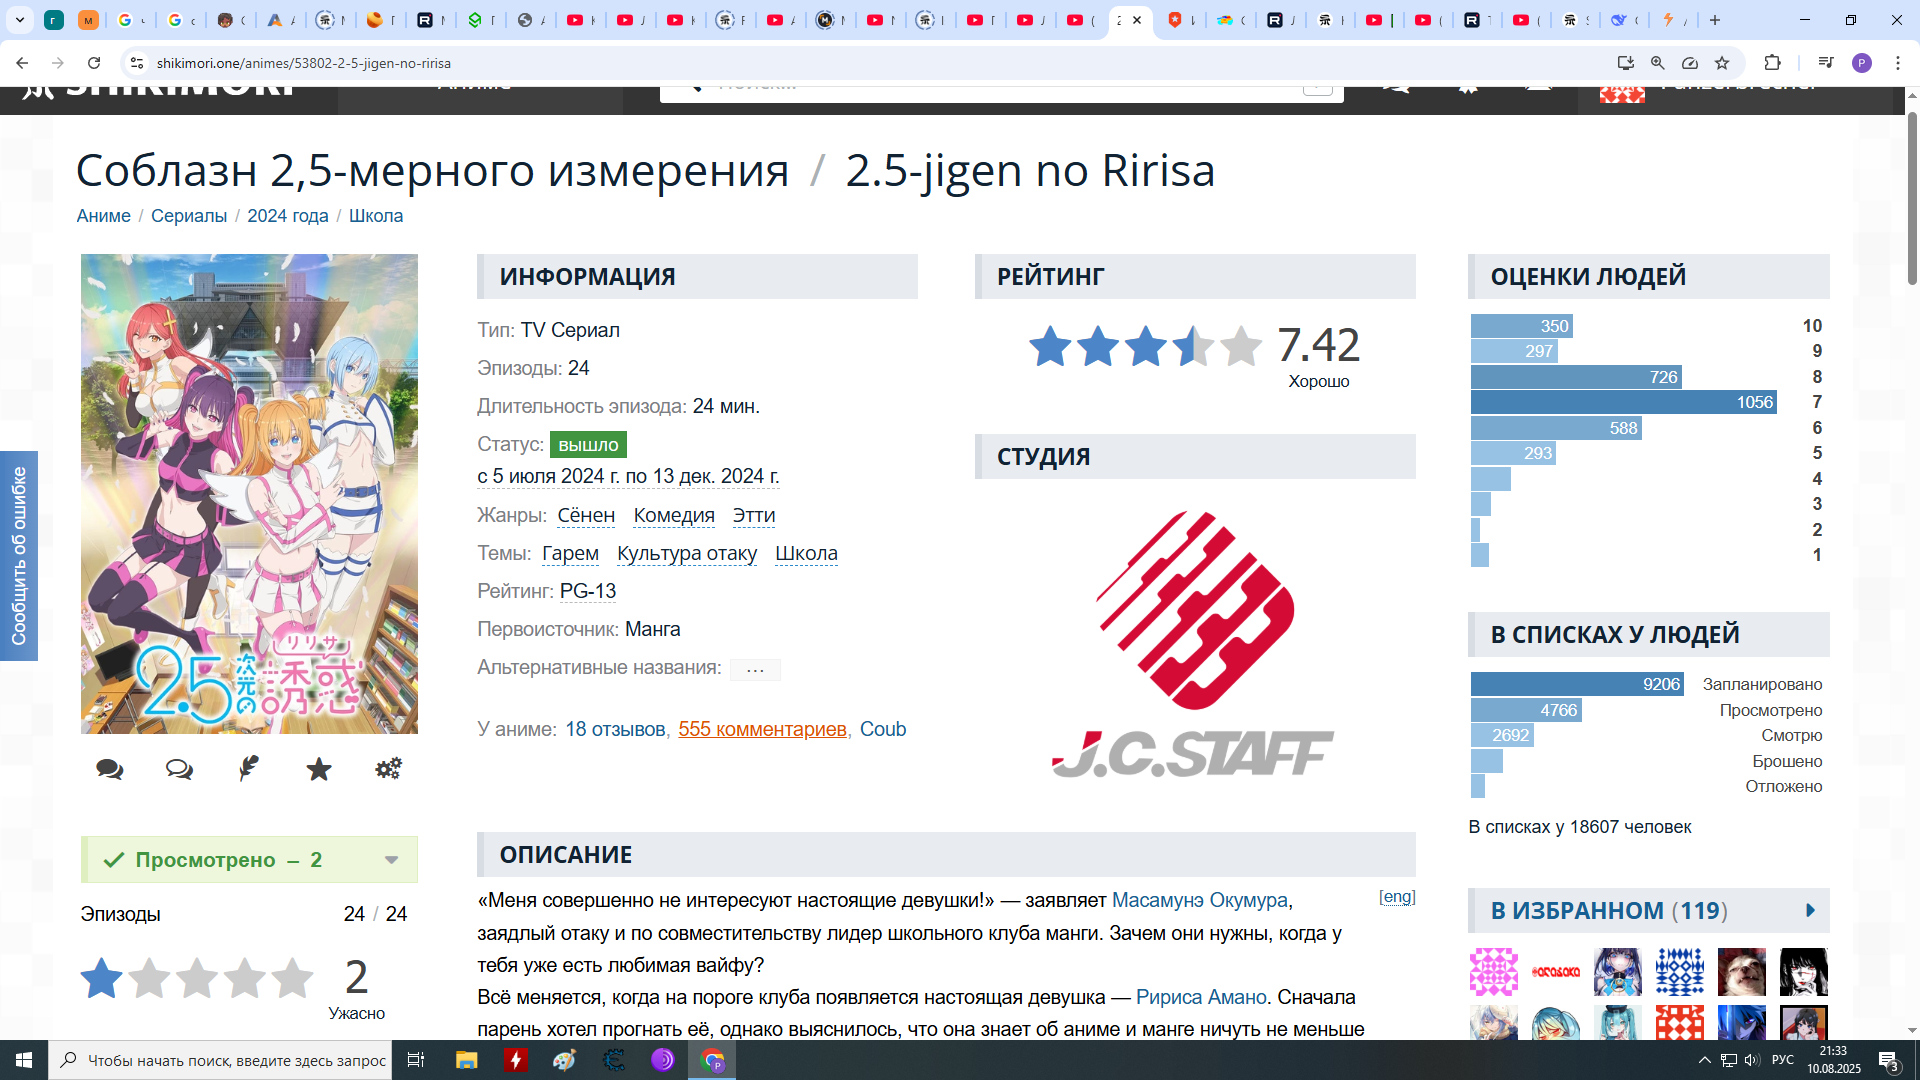Viewport: 1920px width, 1080px height.
Task: Click the anime poster thumbnail
Action: 249,493
